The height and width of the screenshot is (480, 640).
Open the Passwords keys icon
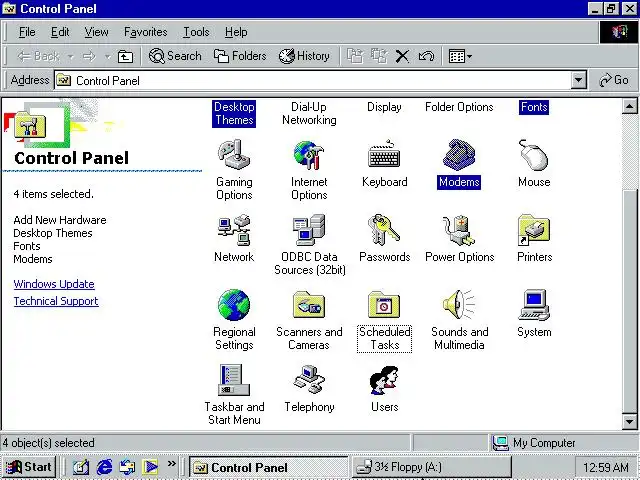coord(384,230)
